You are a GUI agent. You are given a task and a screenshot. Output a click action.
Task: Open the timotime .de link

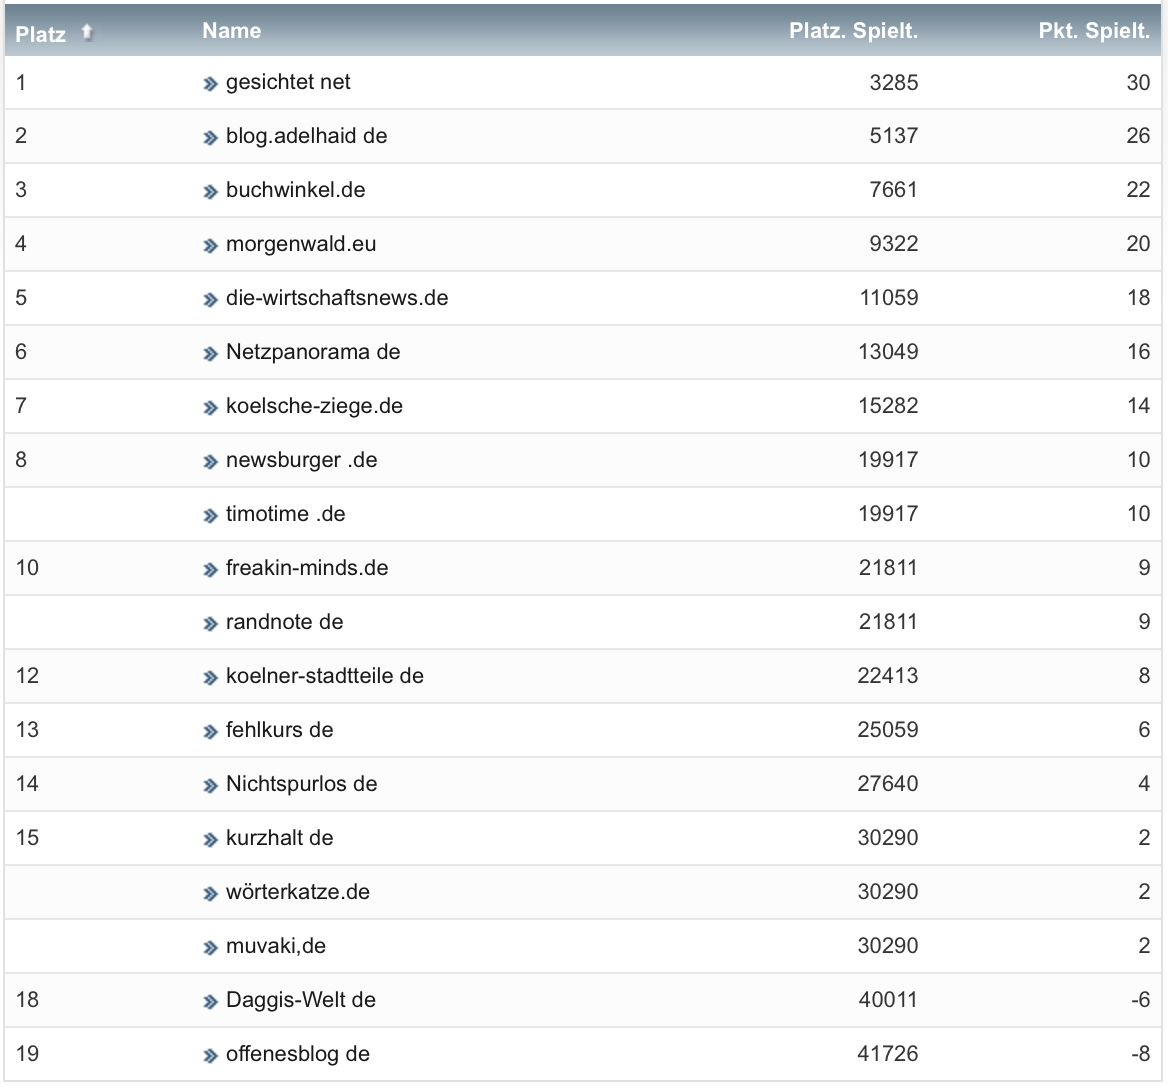click(x=286, y=514)
